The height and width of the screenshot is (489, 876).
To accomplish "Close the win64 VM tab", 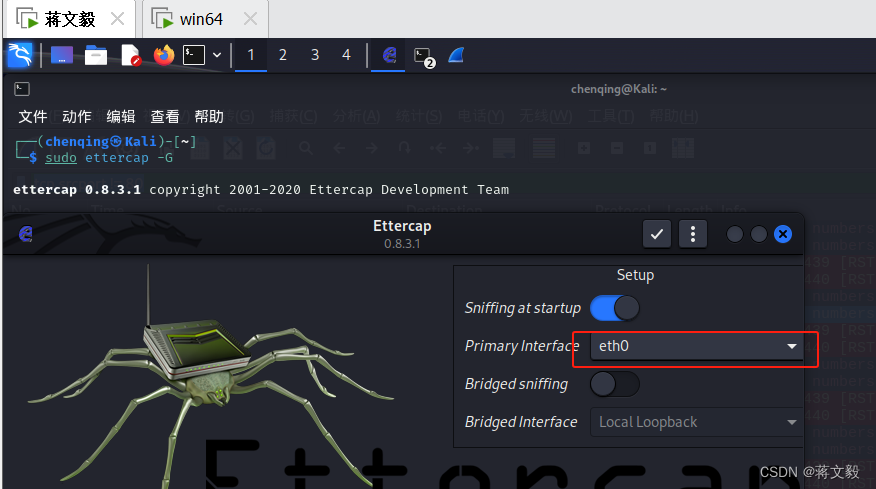I will click(250, 19).
